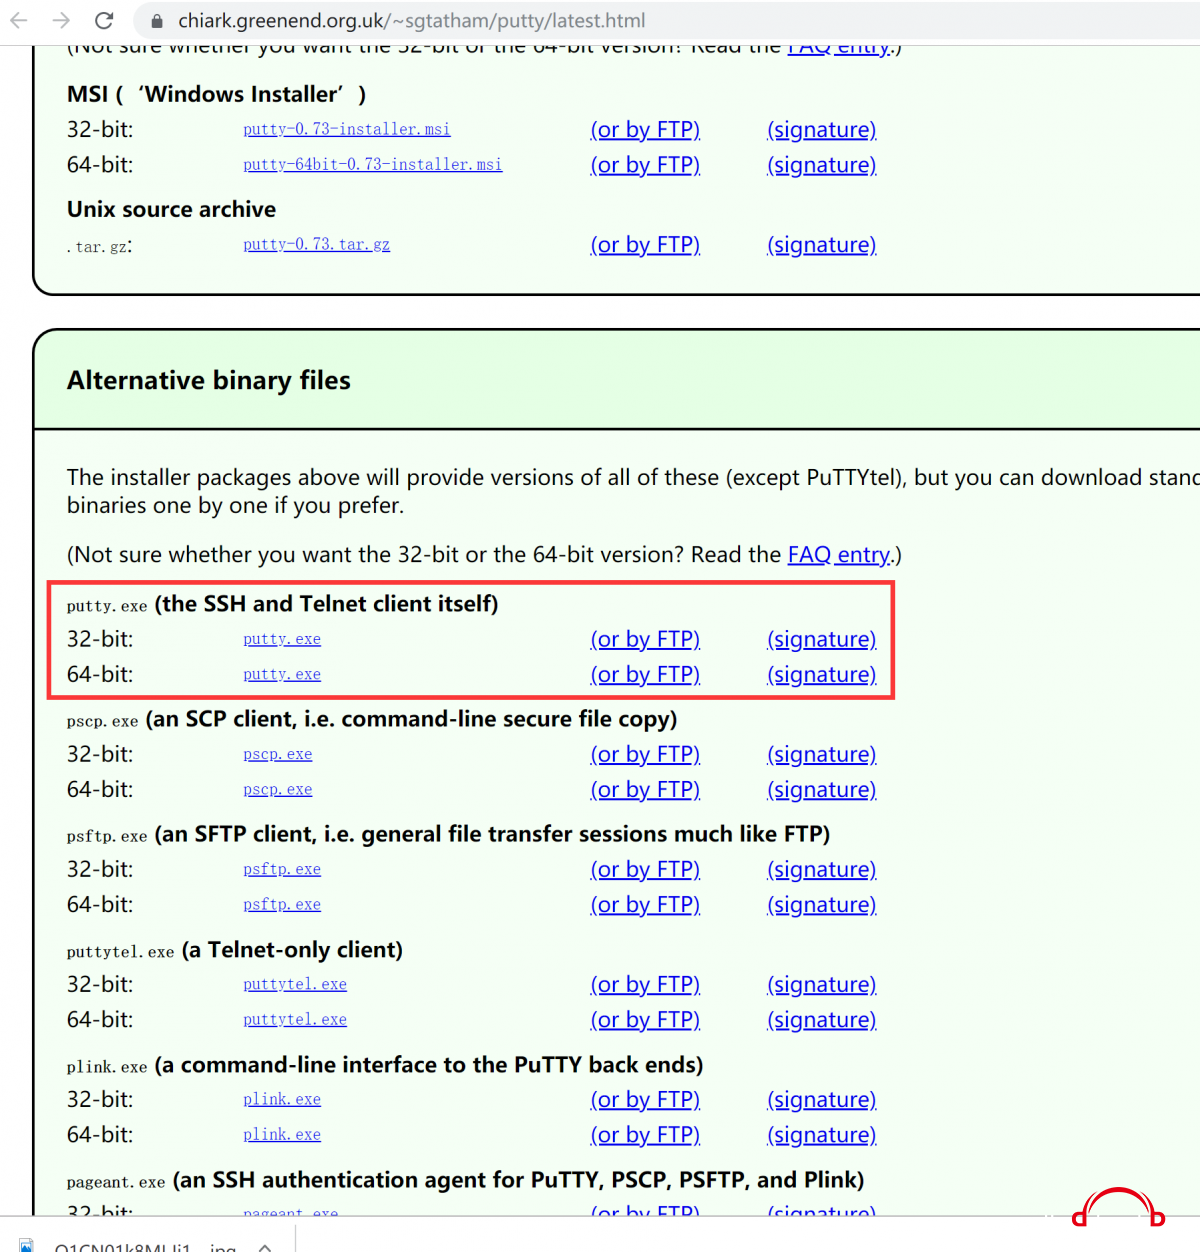Open FTP link for 64-bit pscp.exe
The width and height of the screenshot is (1200, 1252).
tap(645, 790)
